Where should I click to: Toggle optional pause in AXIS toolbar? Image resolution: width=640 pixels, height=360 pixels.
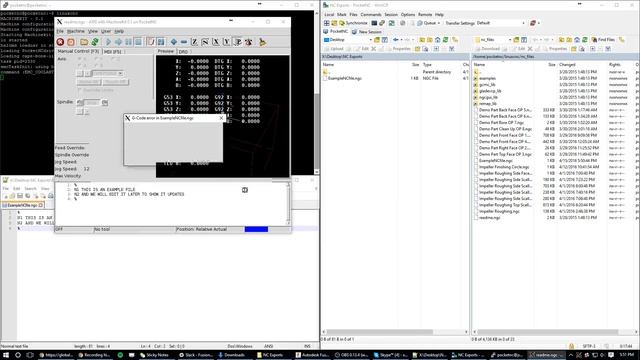point(161,42)
